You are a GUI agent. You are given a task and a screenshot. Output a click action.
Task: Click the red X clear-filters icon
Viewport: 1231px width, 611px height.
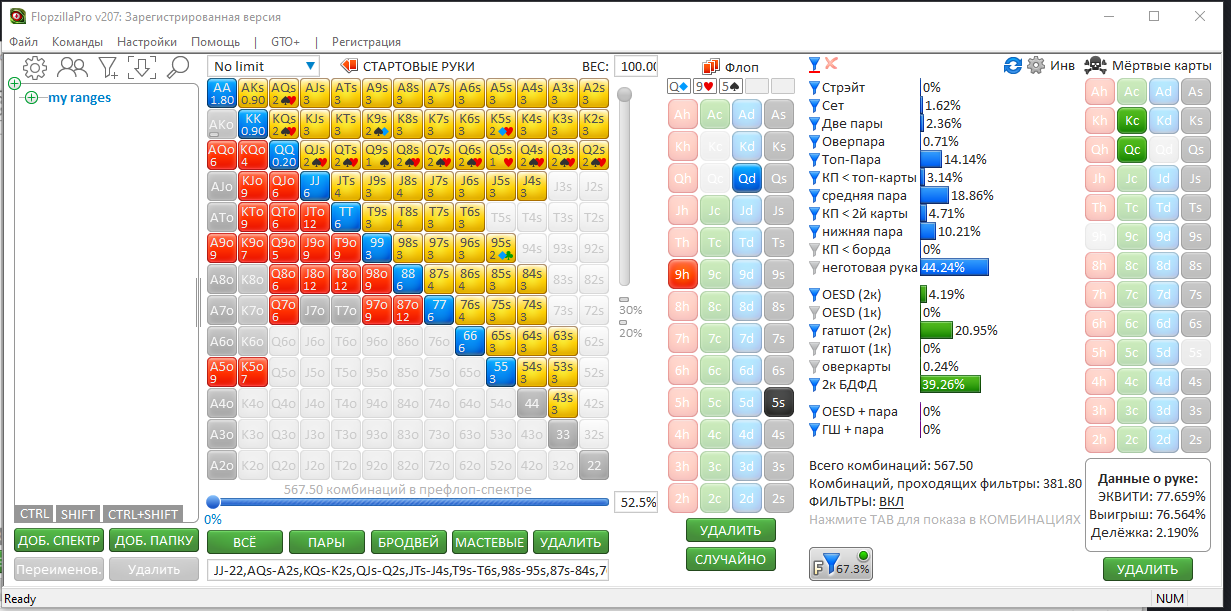pos(831,64)
